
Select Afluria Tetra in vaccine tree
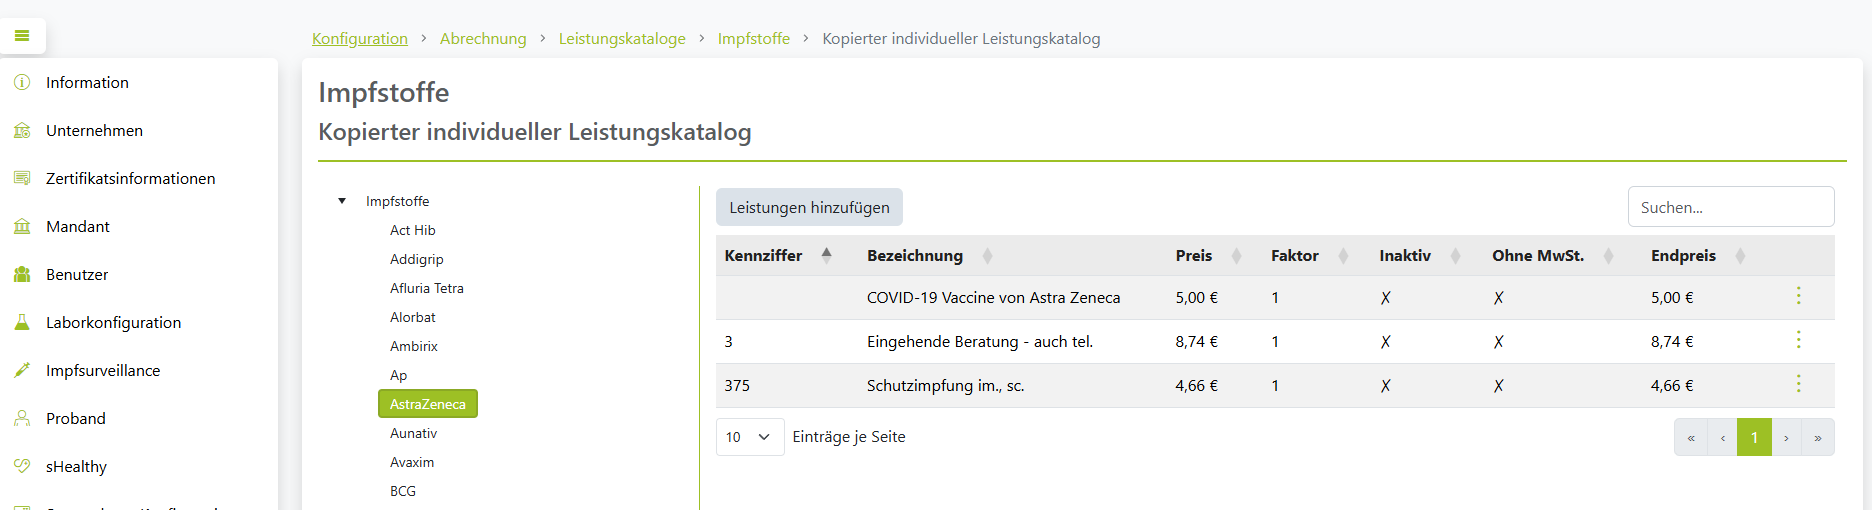pyautogui.click(x=427, y=288)
